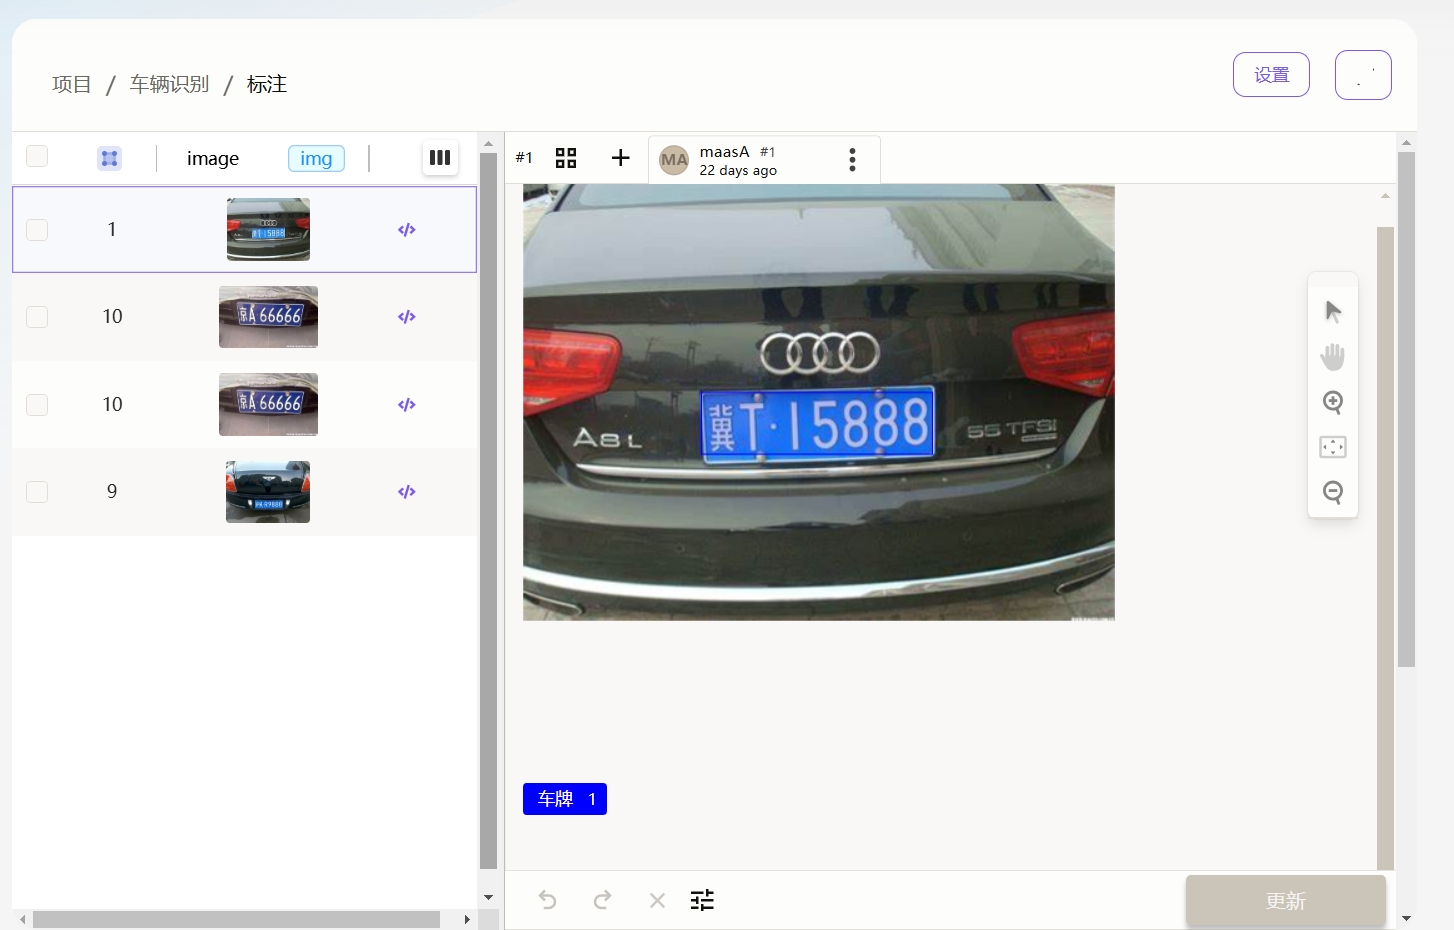
Task: Click the 标注 breadcrumb text
Action: [267, 84]
